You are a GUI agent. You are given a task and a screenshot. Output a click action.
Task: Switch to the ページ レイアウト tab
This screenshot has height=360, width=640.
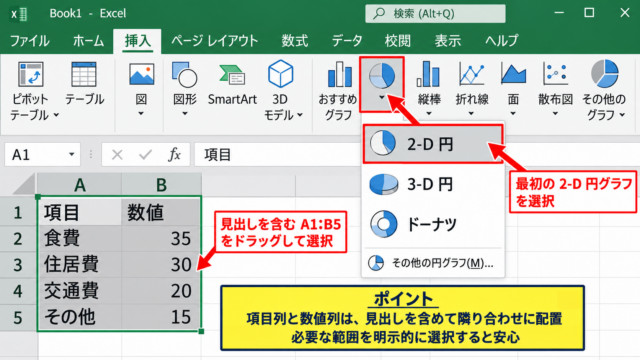tap(215, 41)
